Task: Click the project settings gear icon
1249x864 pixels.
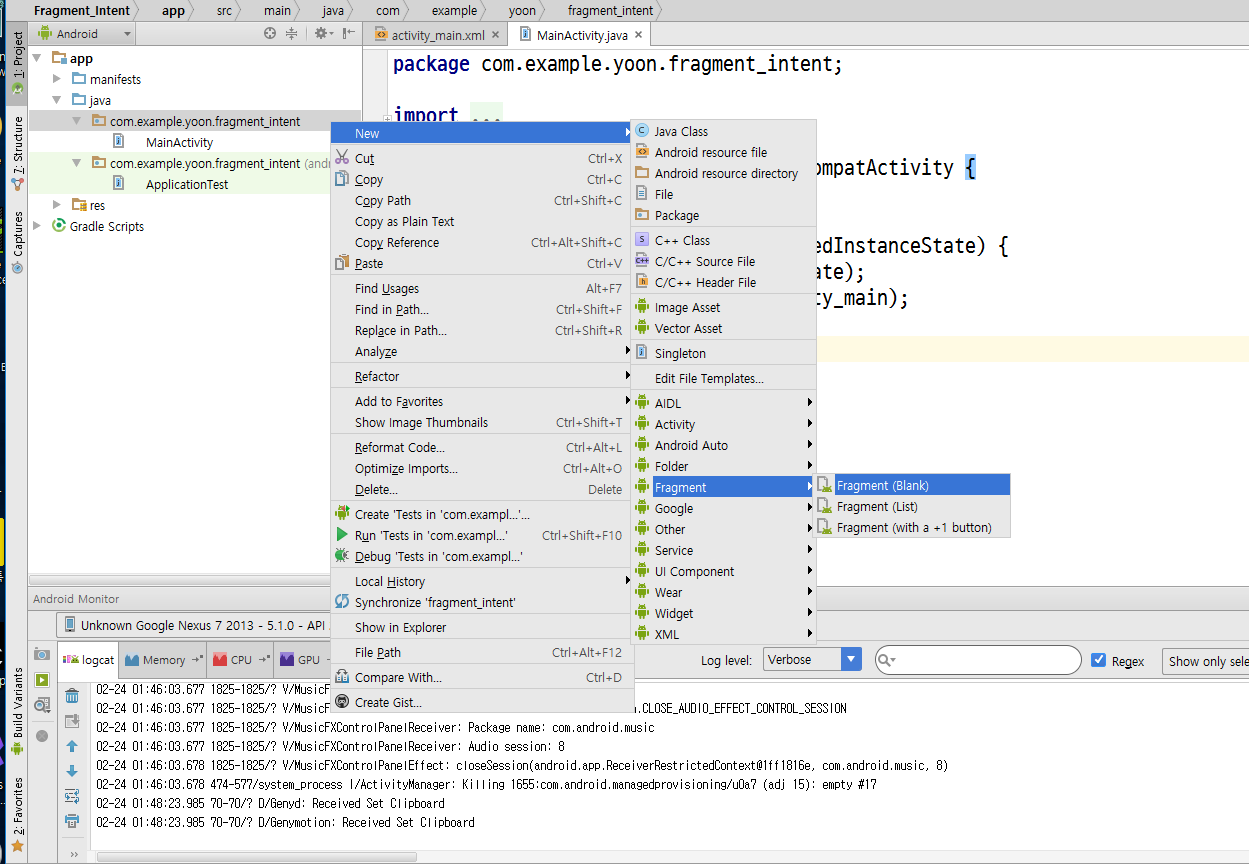Action: [321, 34]
